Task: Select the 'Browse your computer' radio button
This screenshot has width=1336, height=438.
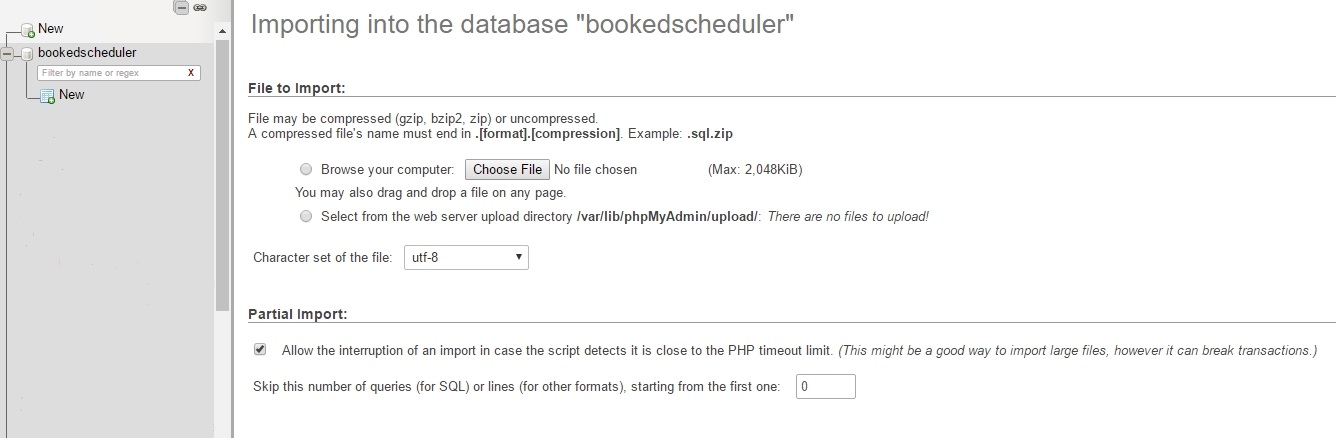Action: [x=306, y=170]
